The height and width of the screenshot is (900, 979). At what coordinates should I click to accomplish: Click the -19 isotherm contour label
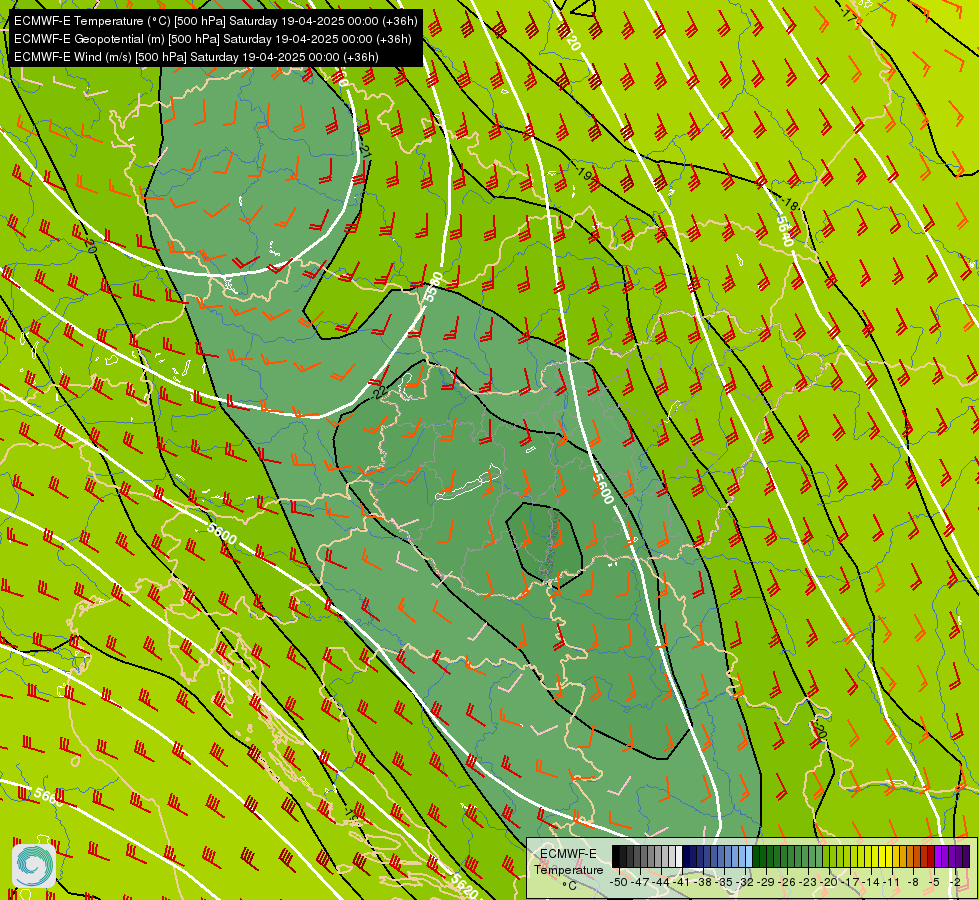584,174
